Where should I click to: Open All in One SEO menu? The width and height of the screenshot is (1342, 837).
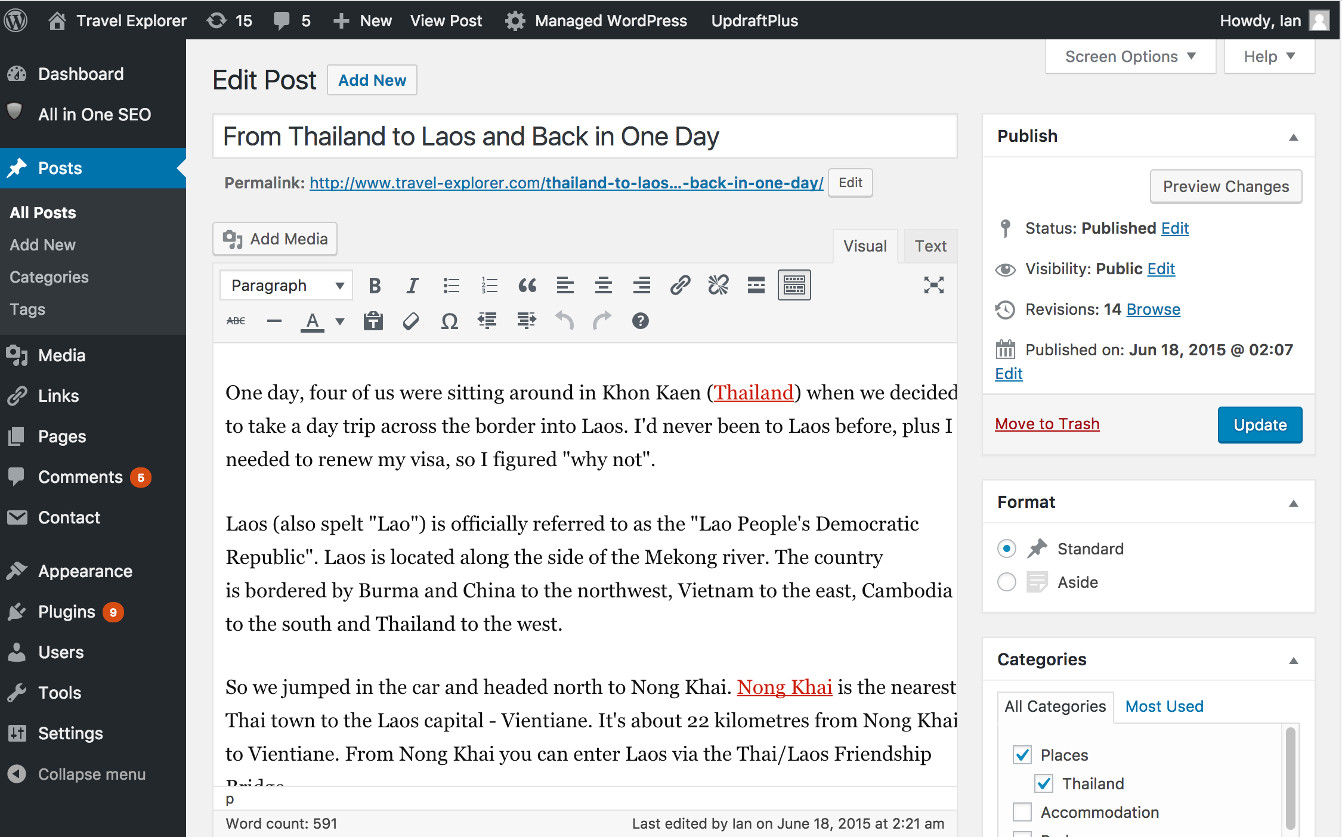93,114
